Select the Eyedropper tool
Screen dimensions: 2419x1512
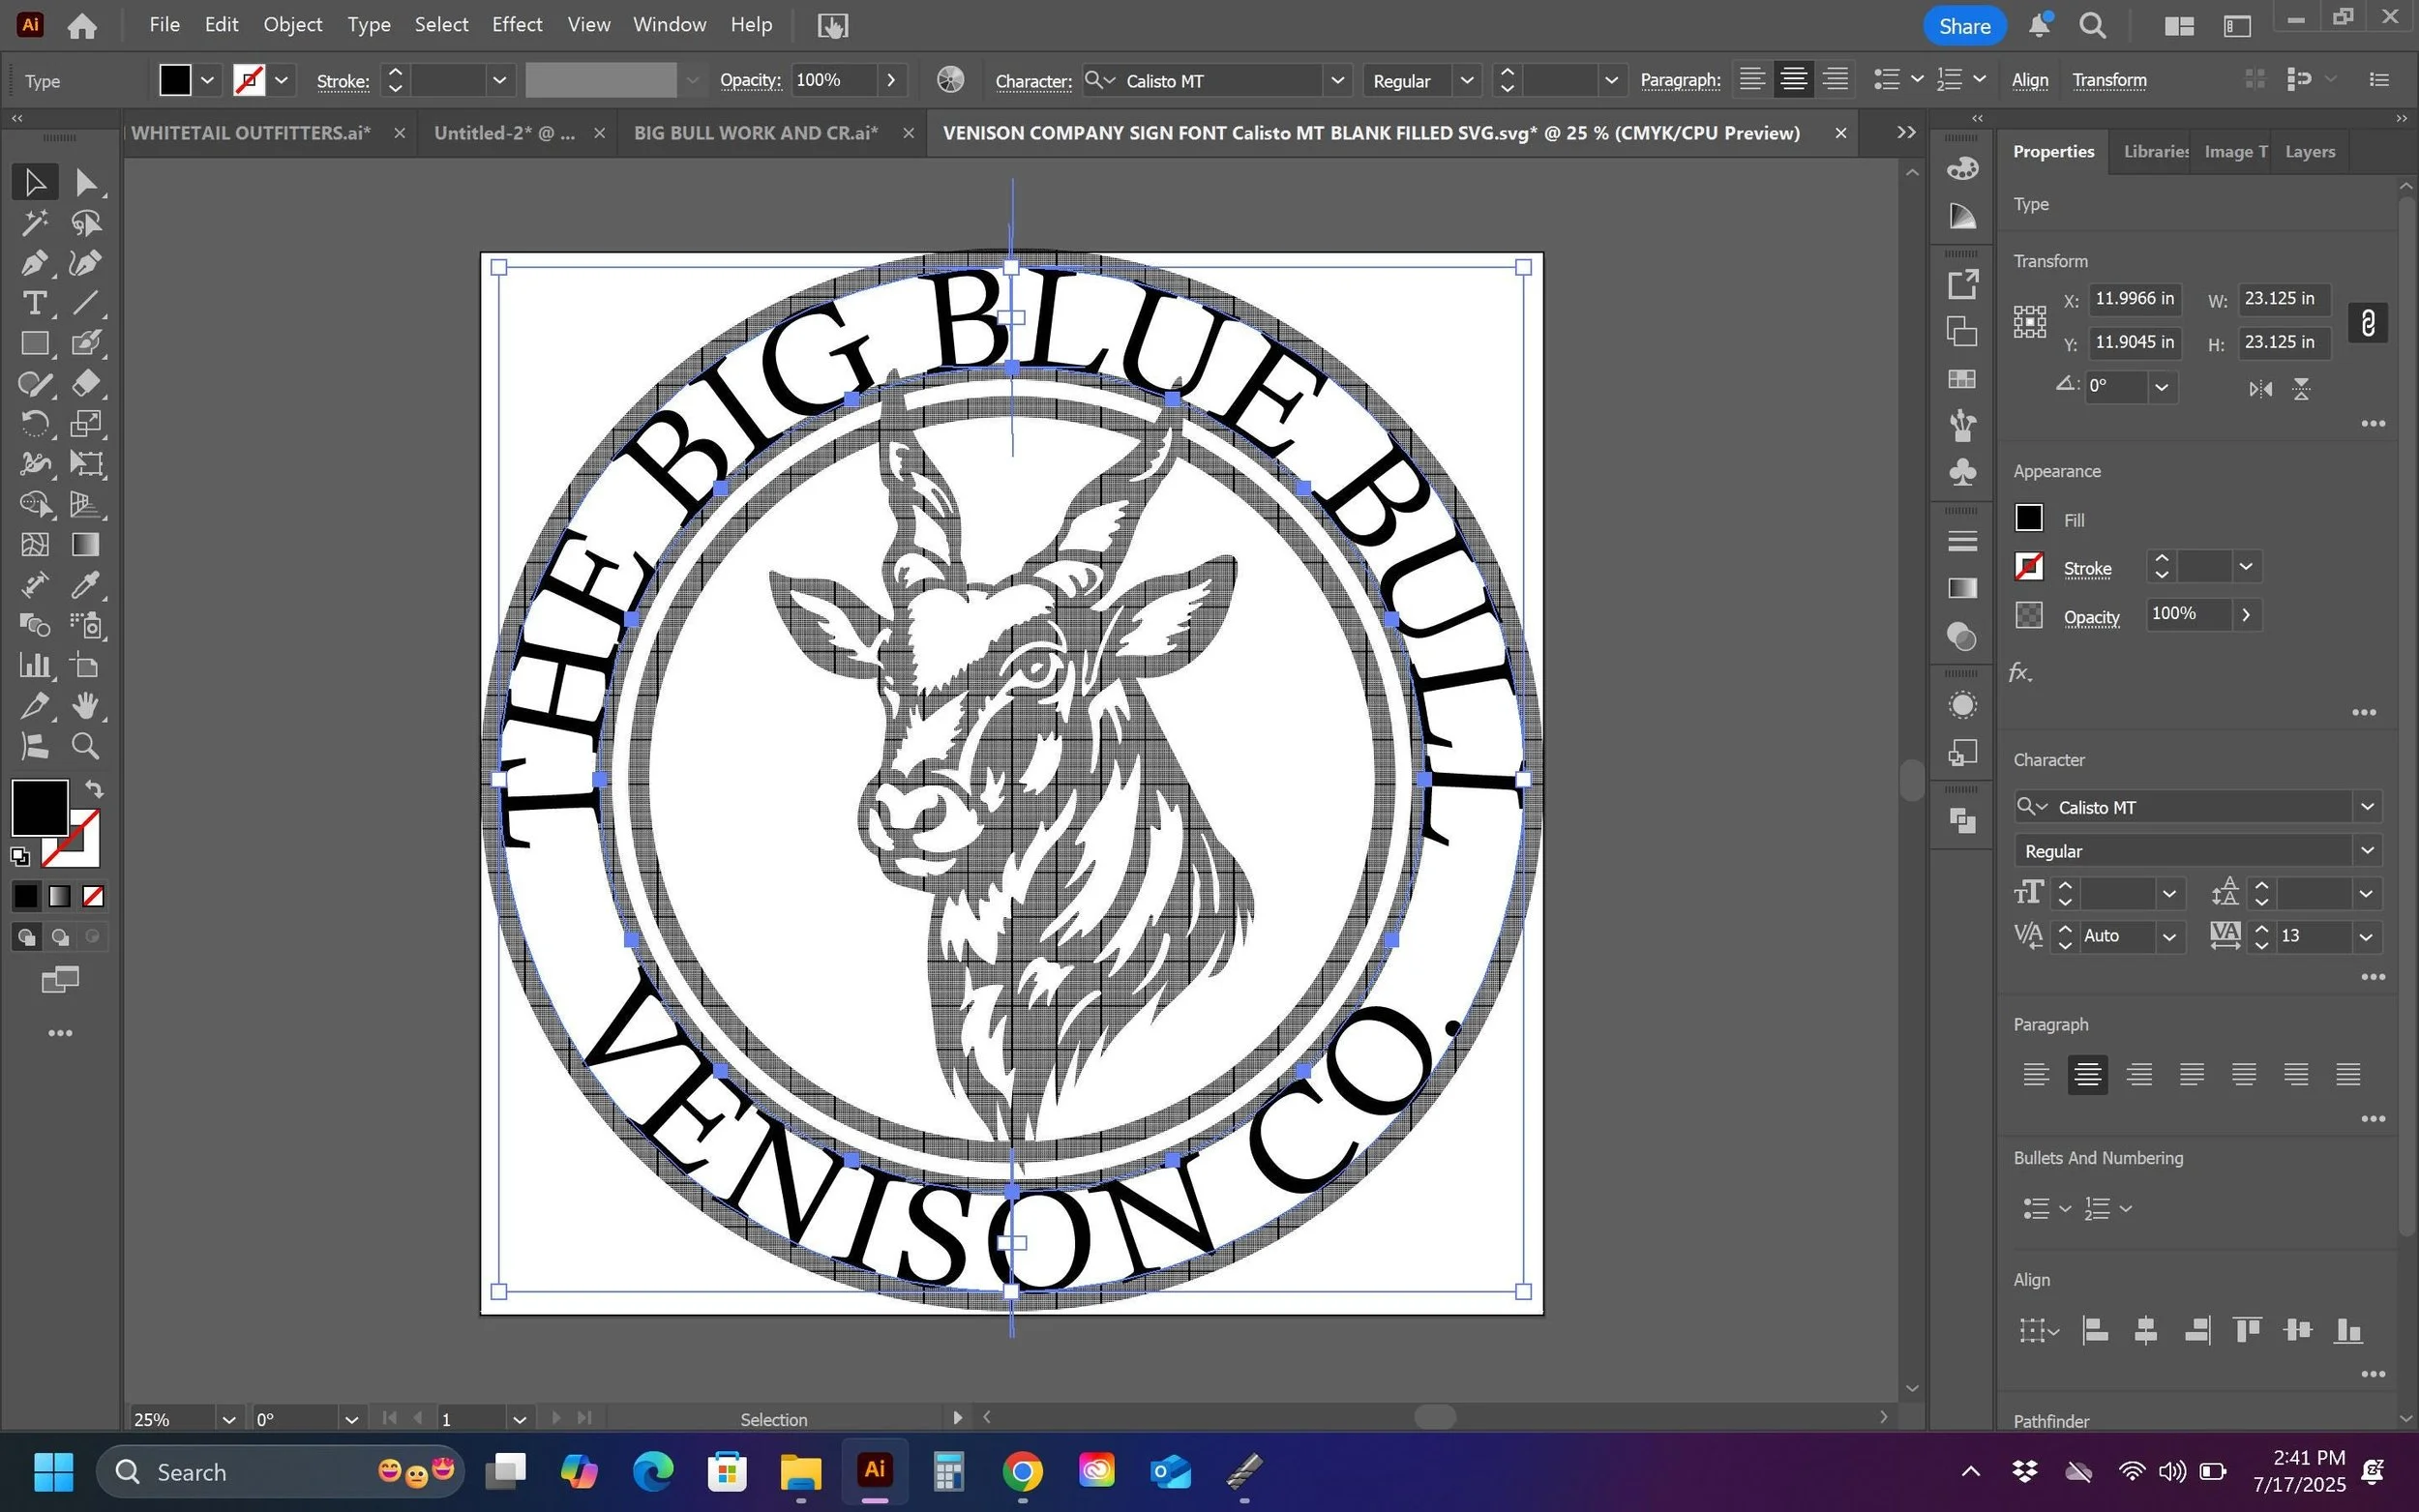(86, 585)
